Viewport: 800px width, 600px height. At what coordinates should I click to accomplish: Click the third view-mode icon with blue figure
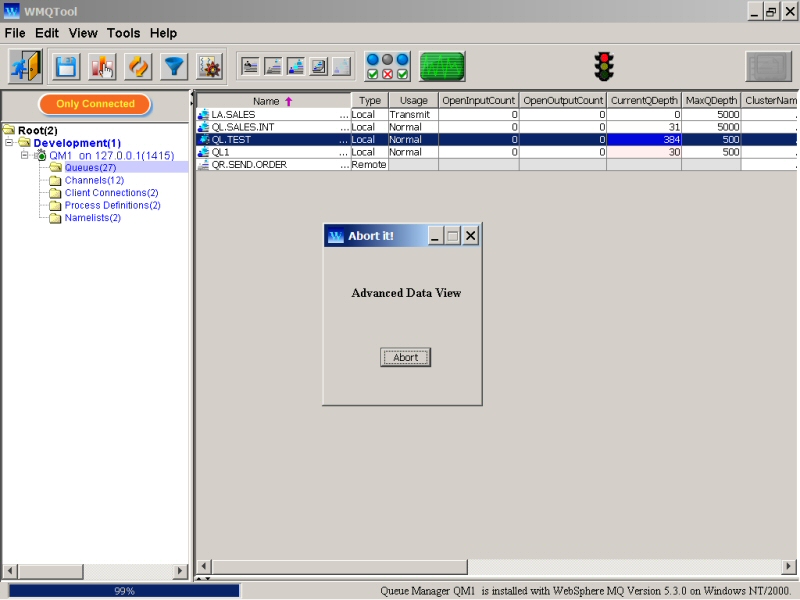pyautogui.click(x=296, y=66)
